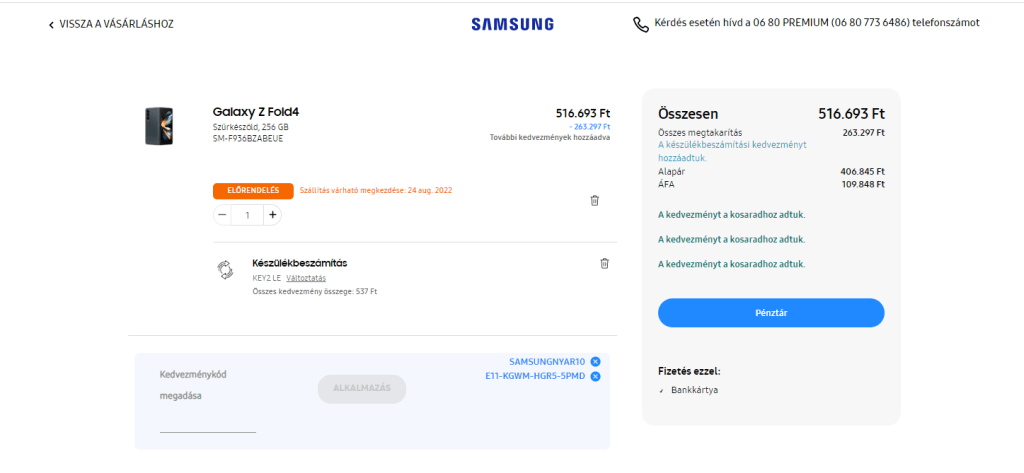Click the Samsung logo

(512, 24)
